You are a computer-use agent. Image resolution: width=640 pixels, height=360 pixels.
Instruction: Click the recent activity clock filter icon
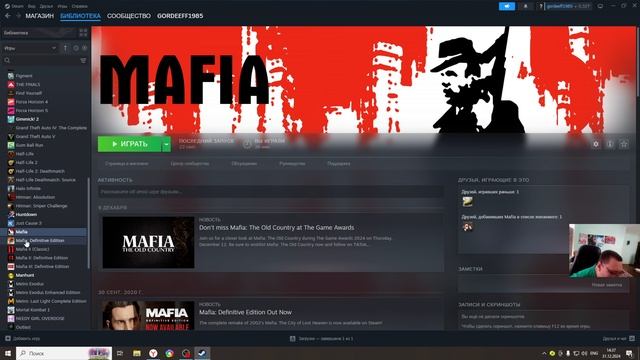[x=76, y=48]
